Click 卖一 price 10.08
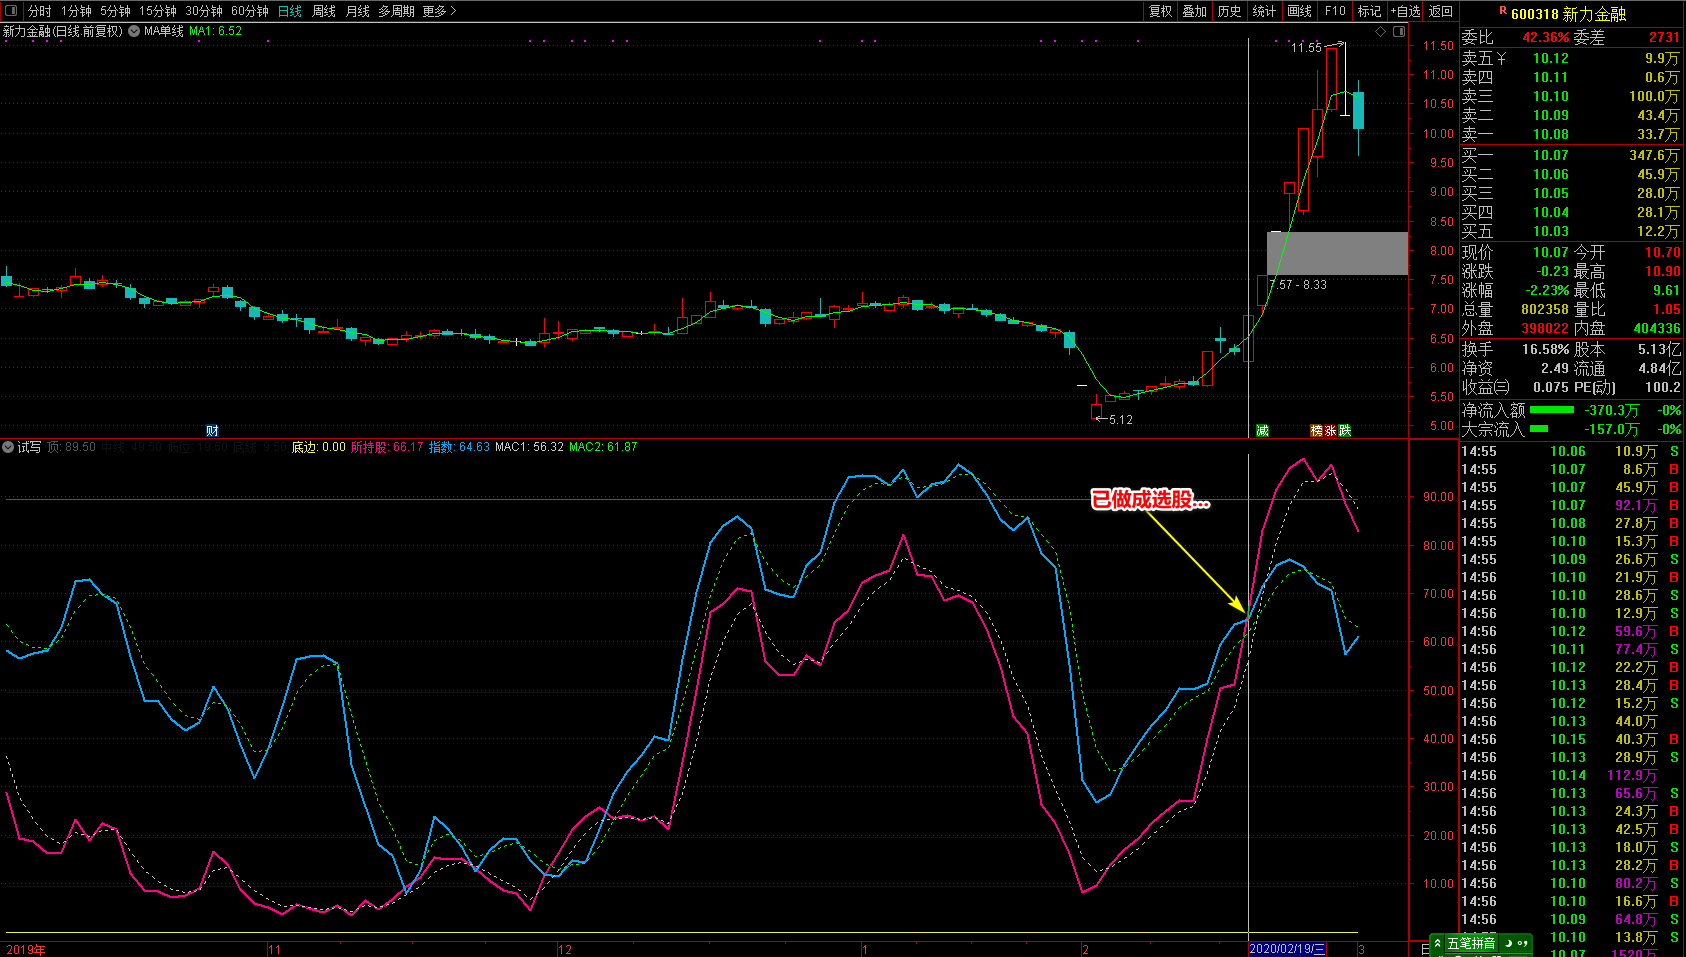Image resolution: width=1686 pixels, height=957 pixels. click(x=1551, y=135)
